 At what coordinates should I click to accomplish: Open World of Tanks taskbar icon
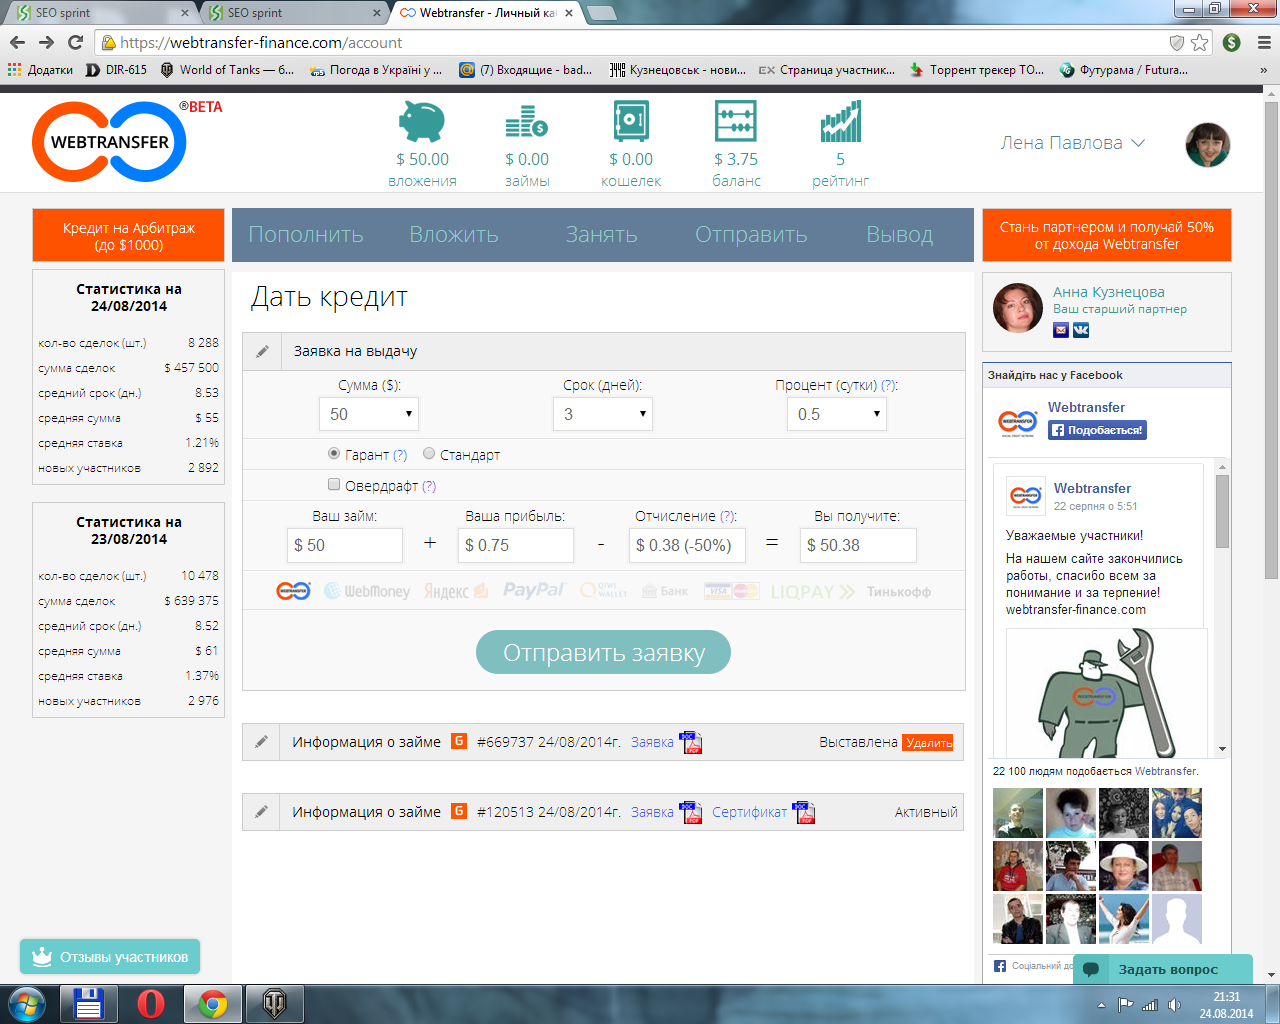[274, 1003]
